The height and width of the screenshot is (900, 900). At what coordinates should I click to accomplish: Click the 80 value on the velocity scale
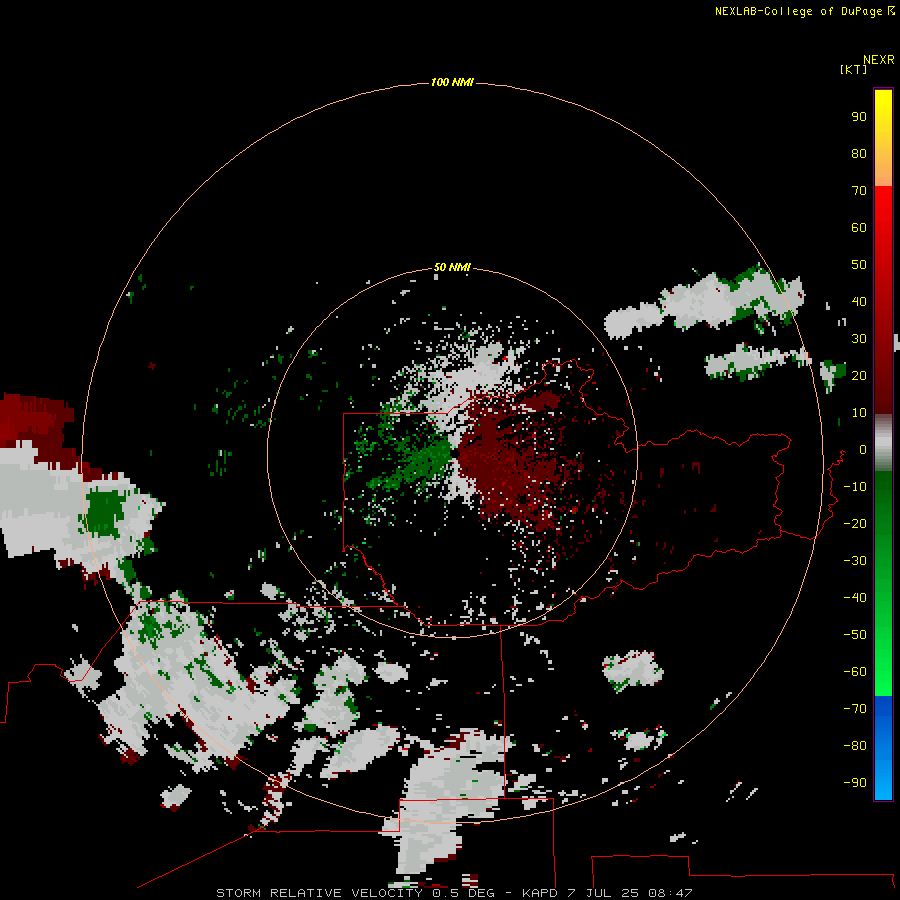(859, 153)
